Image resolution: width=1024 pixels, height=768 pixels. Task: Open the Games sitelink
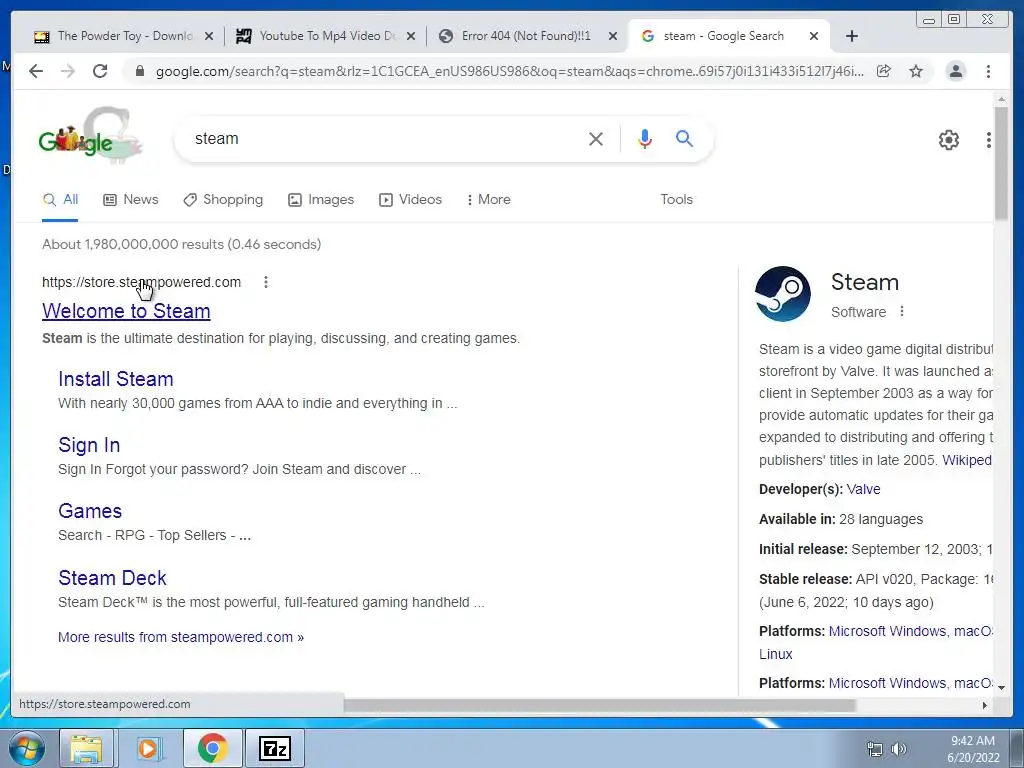point(90,511)
